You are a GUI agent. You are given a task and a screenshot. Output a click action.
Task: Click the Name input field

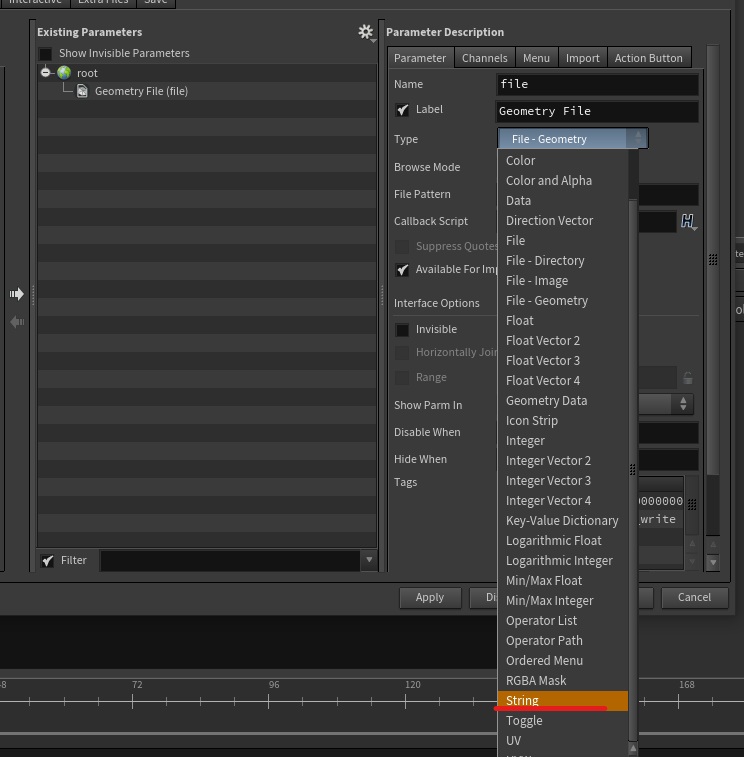597,84
